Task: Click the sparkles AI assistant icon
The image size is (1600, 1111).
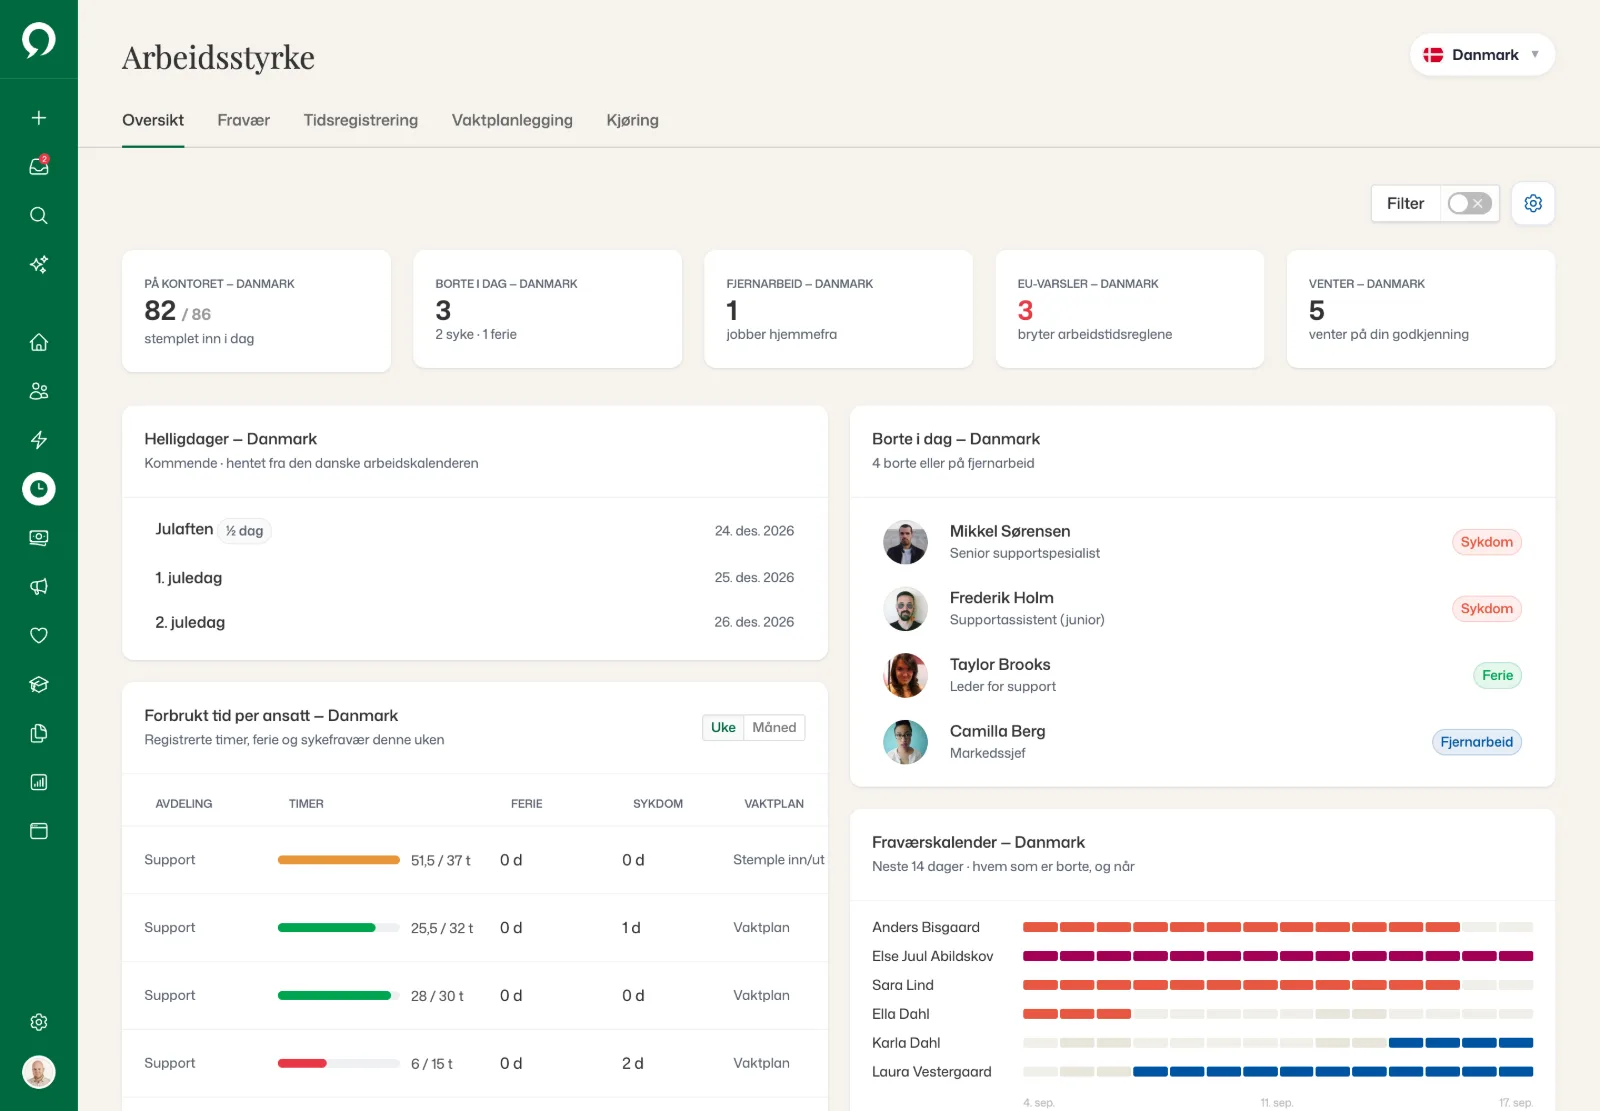Action: (x=39, y=264)
